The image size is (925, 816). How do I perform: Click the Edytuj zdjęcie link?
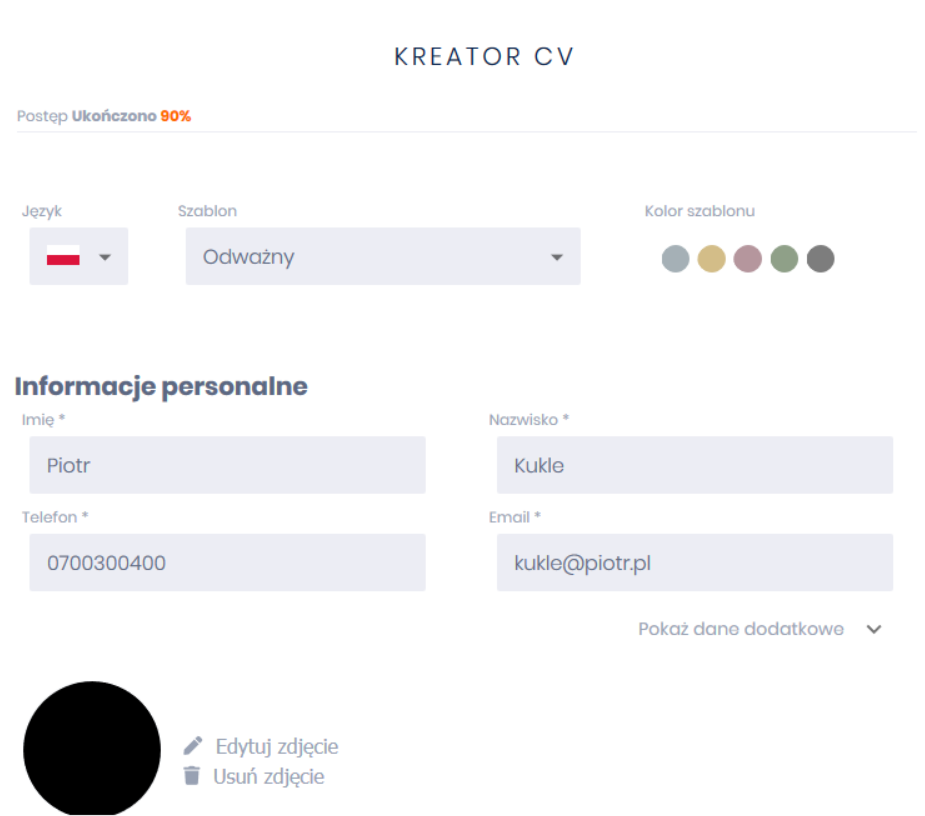(277, 746)
